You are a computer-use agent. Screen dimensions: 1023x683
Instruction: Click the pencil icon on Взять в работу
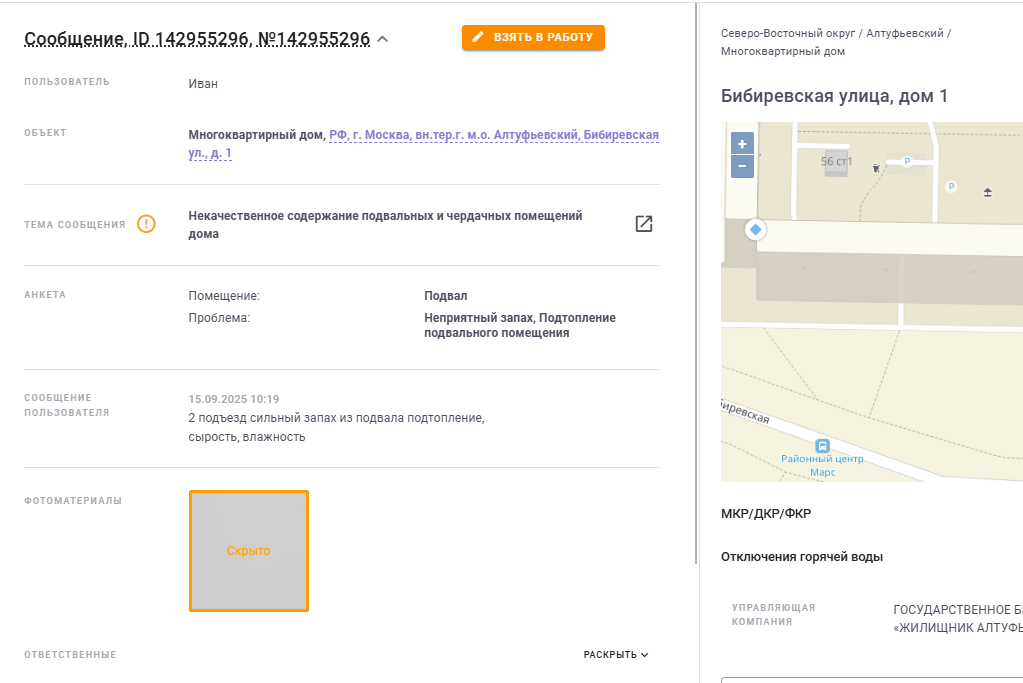point(478,37)
